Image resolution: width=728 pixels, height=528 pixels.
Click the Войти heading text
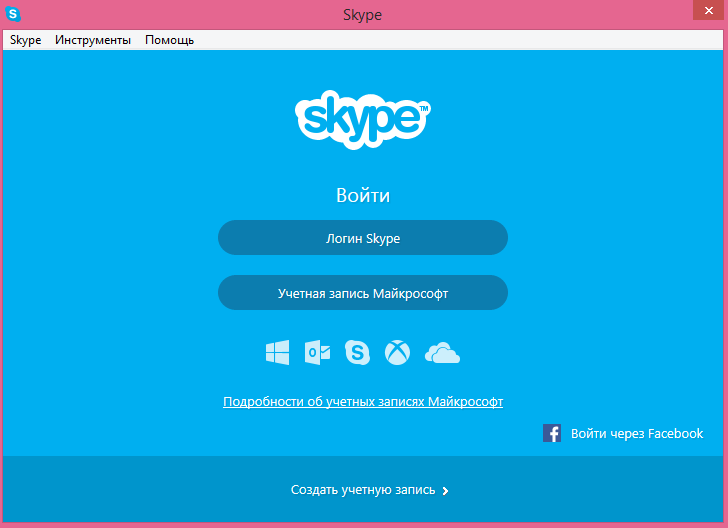(362, 195)
